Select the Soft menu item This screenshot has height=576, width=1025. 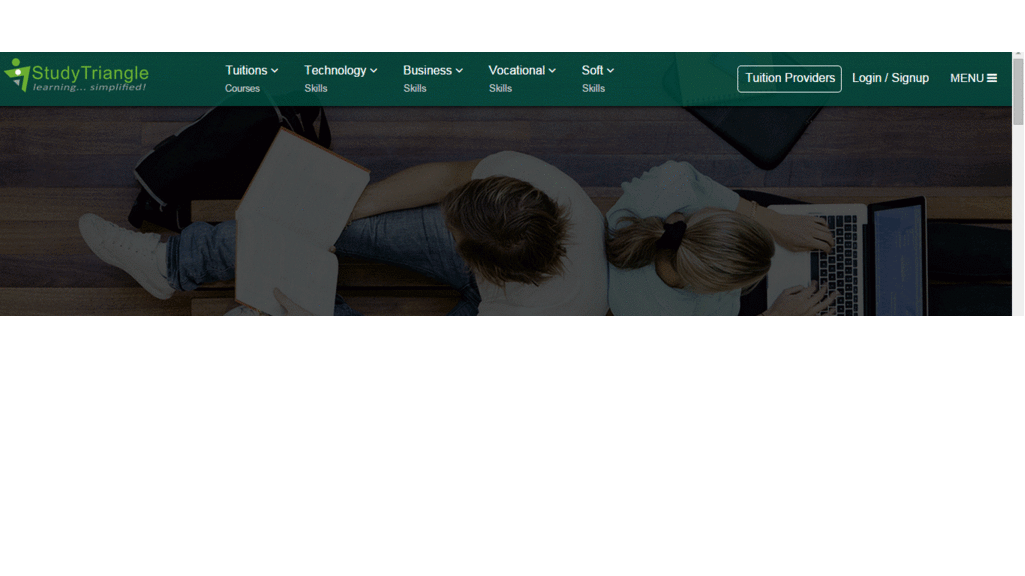(x=592, y=71)
